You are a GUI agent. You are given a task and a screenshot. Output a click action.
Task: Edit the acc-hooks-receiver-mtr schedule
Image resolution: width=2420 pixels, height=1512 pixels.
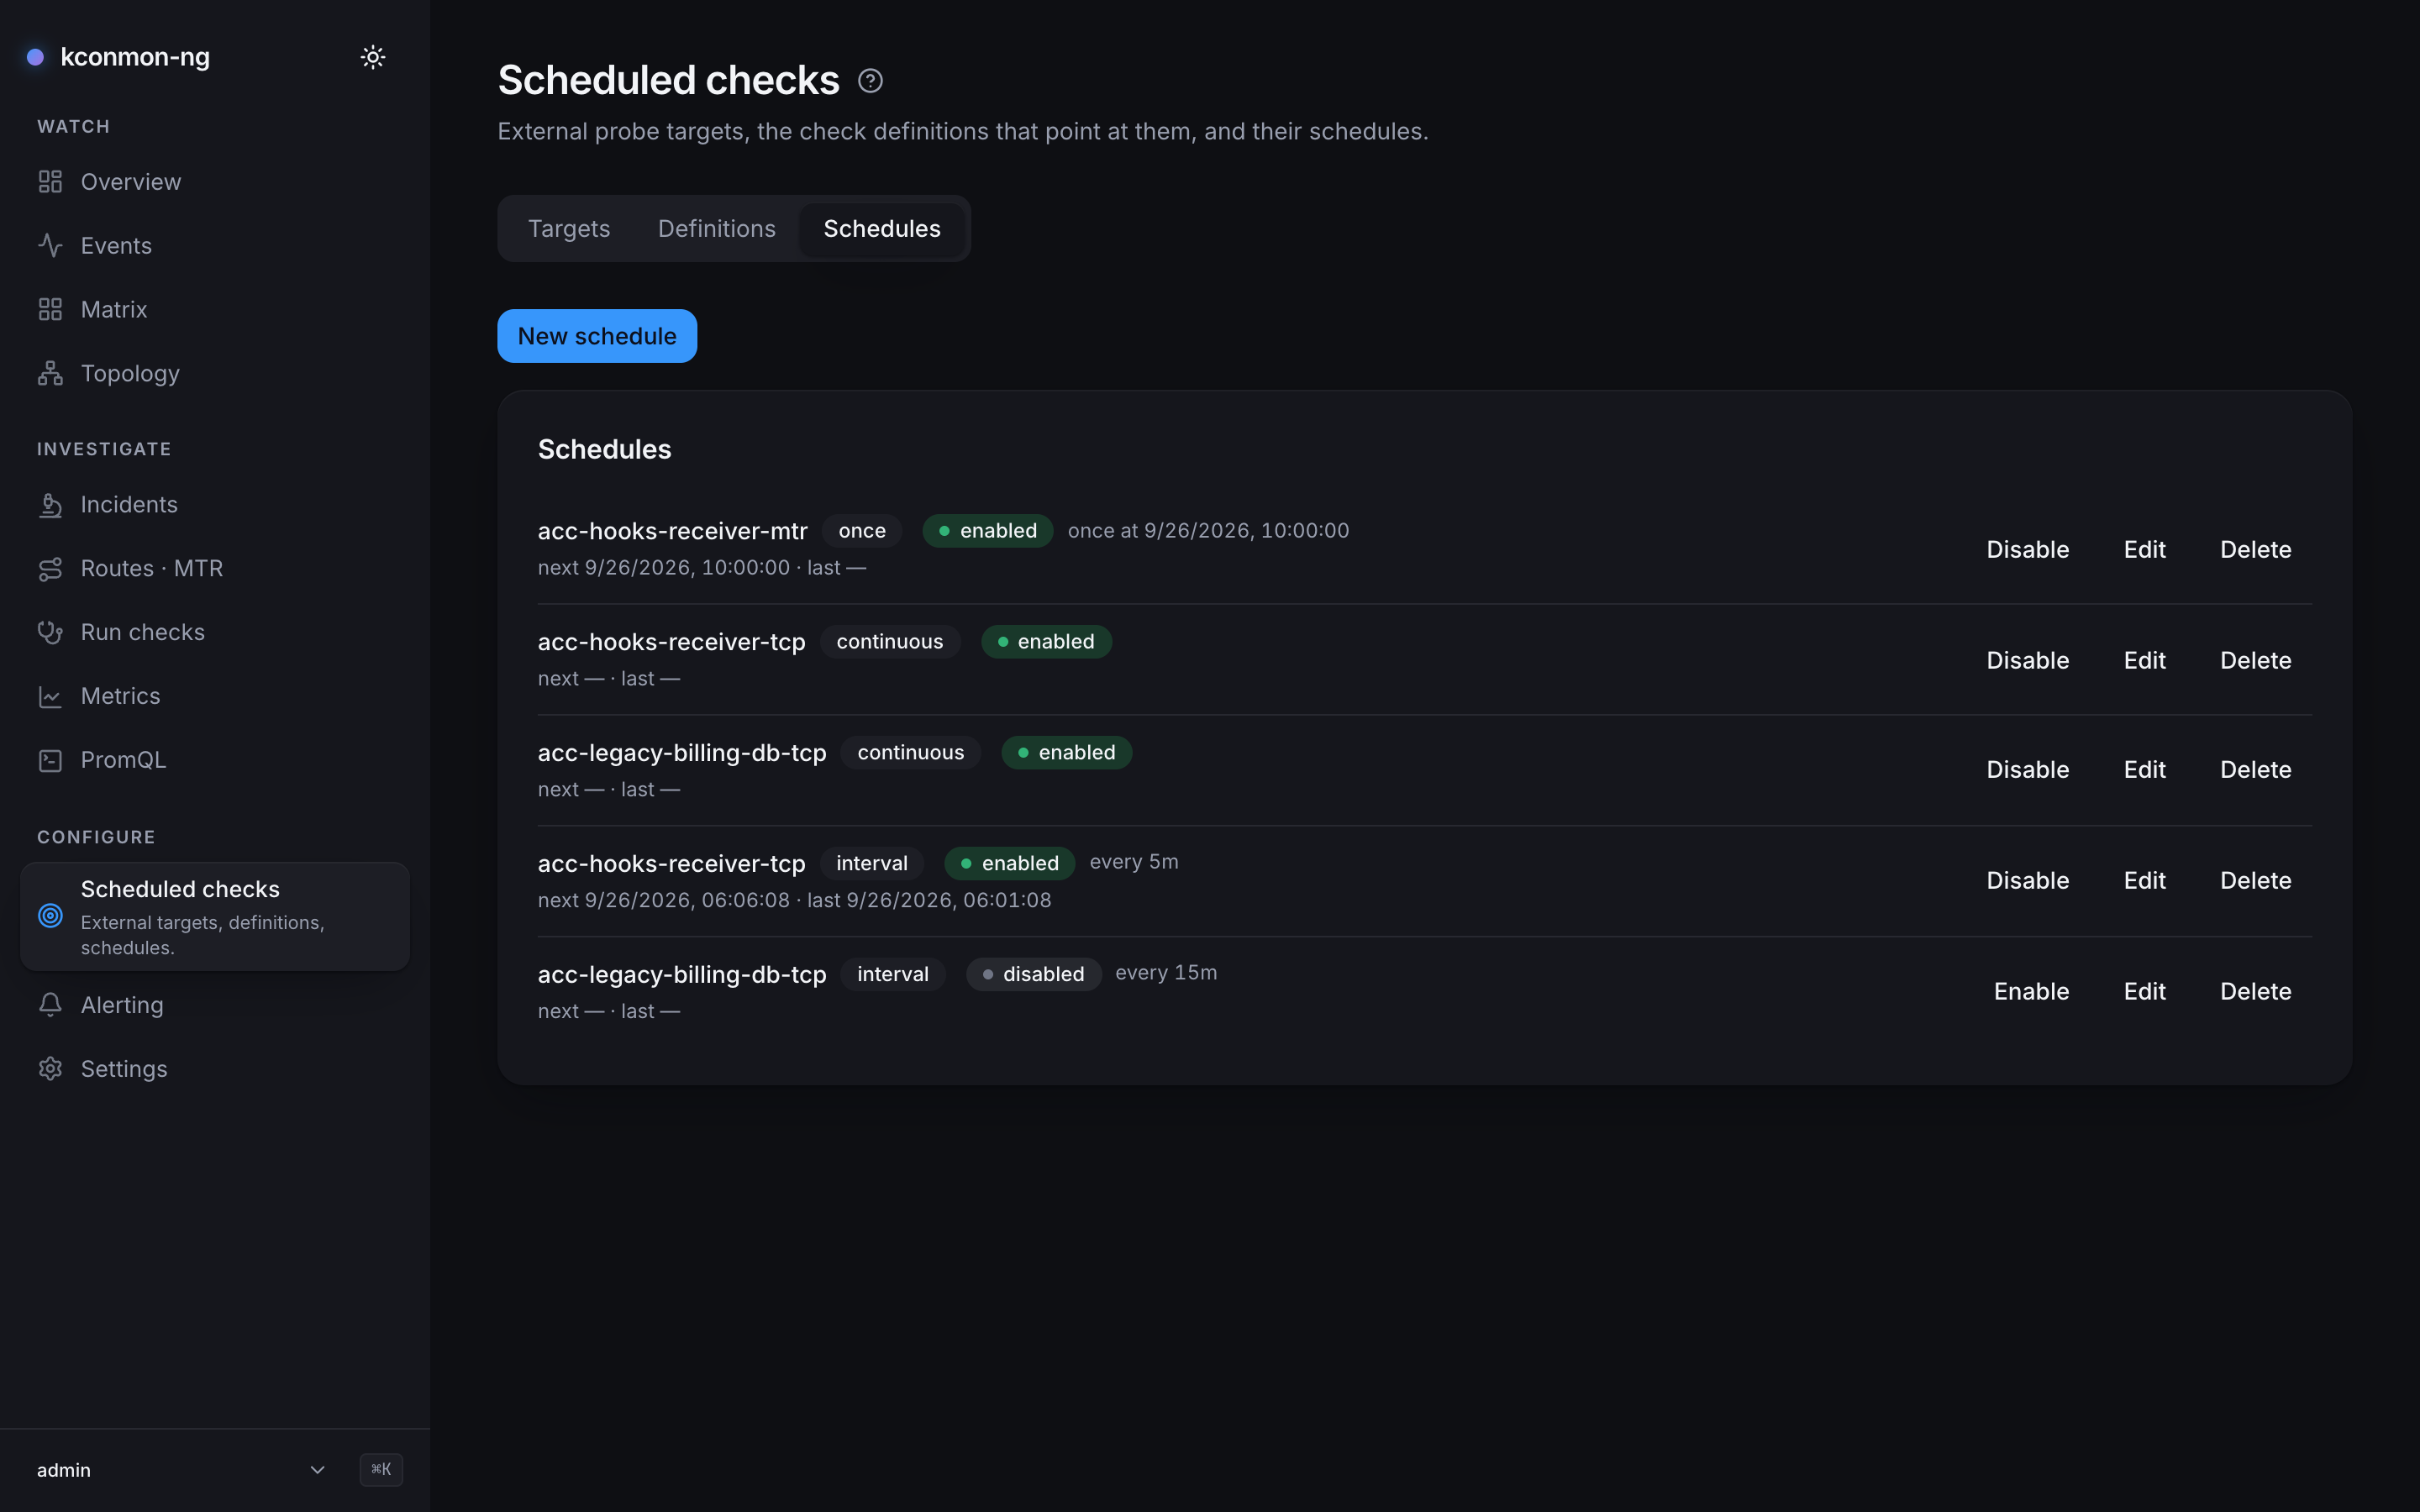point(2144,549)
